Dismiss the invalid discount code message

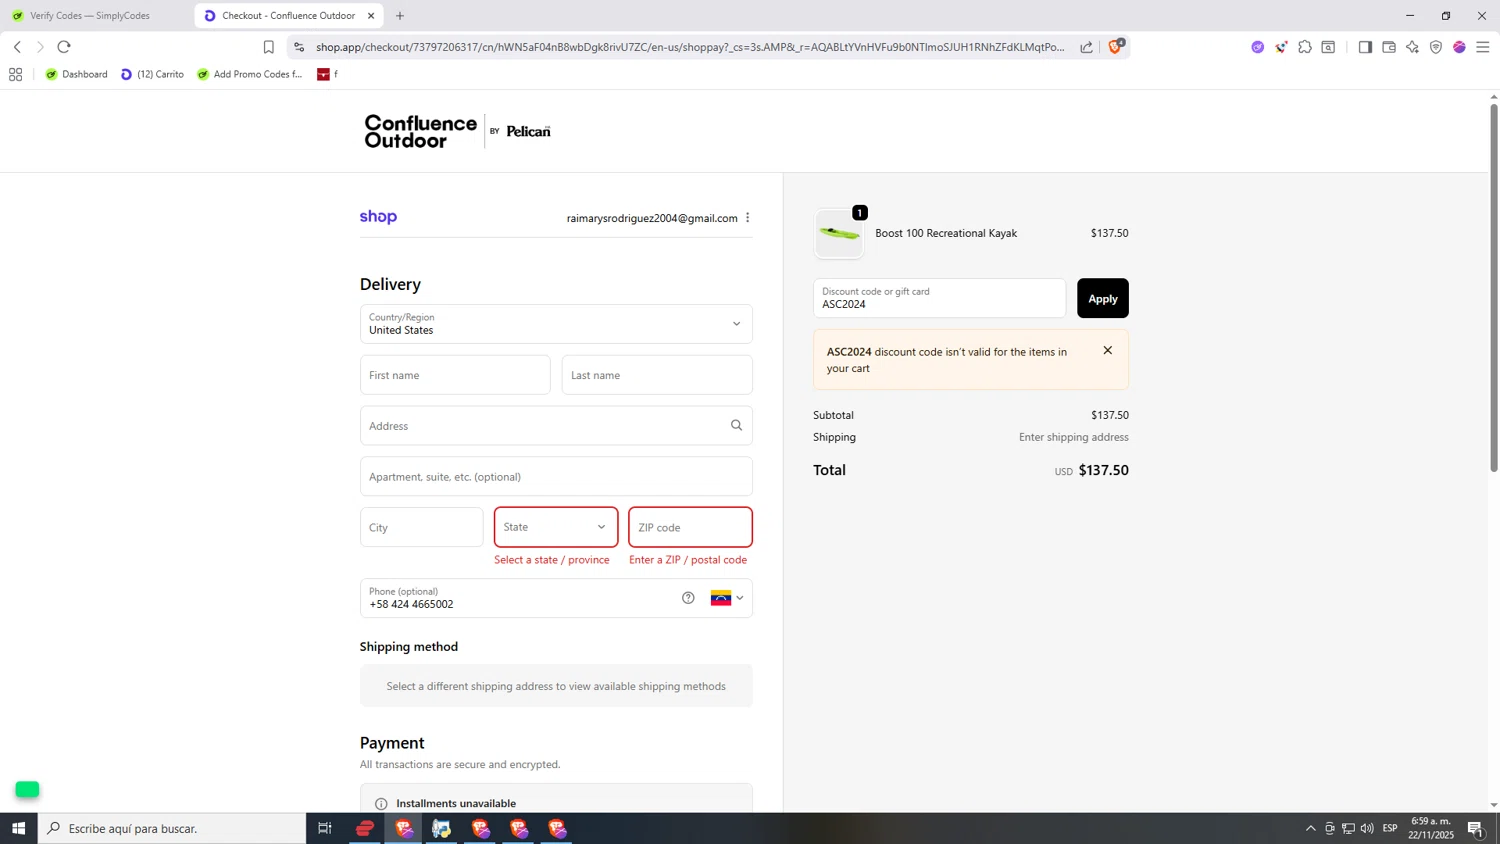coord(1107,350)
